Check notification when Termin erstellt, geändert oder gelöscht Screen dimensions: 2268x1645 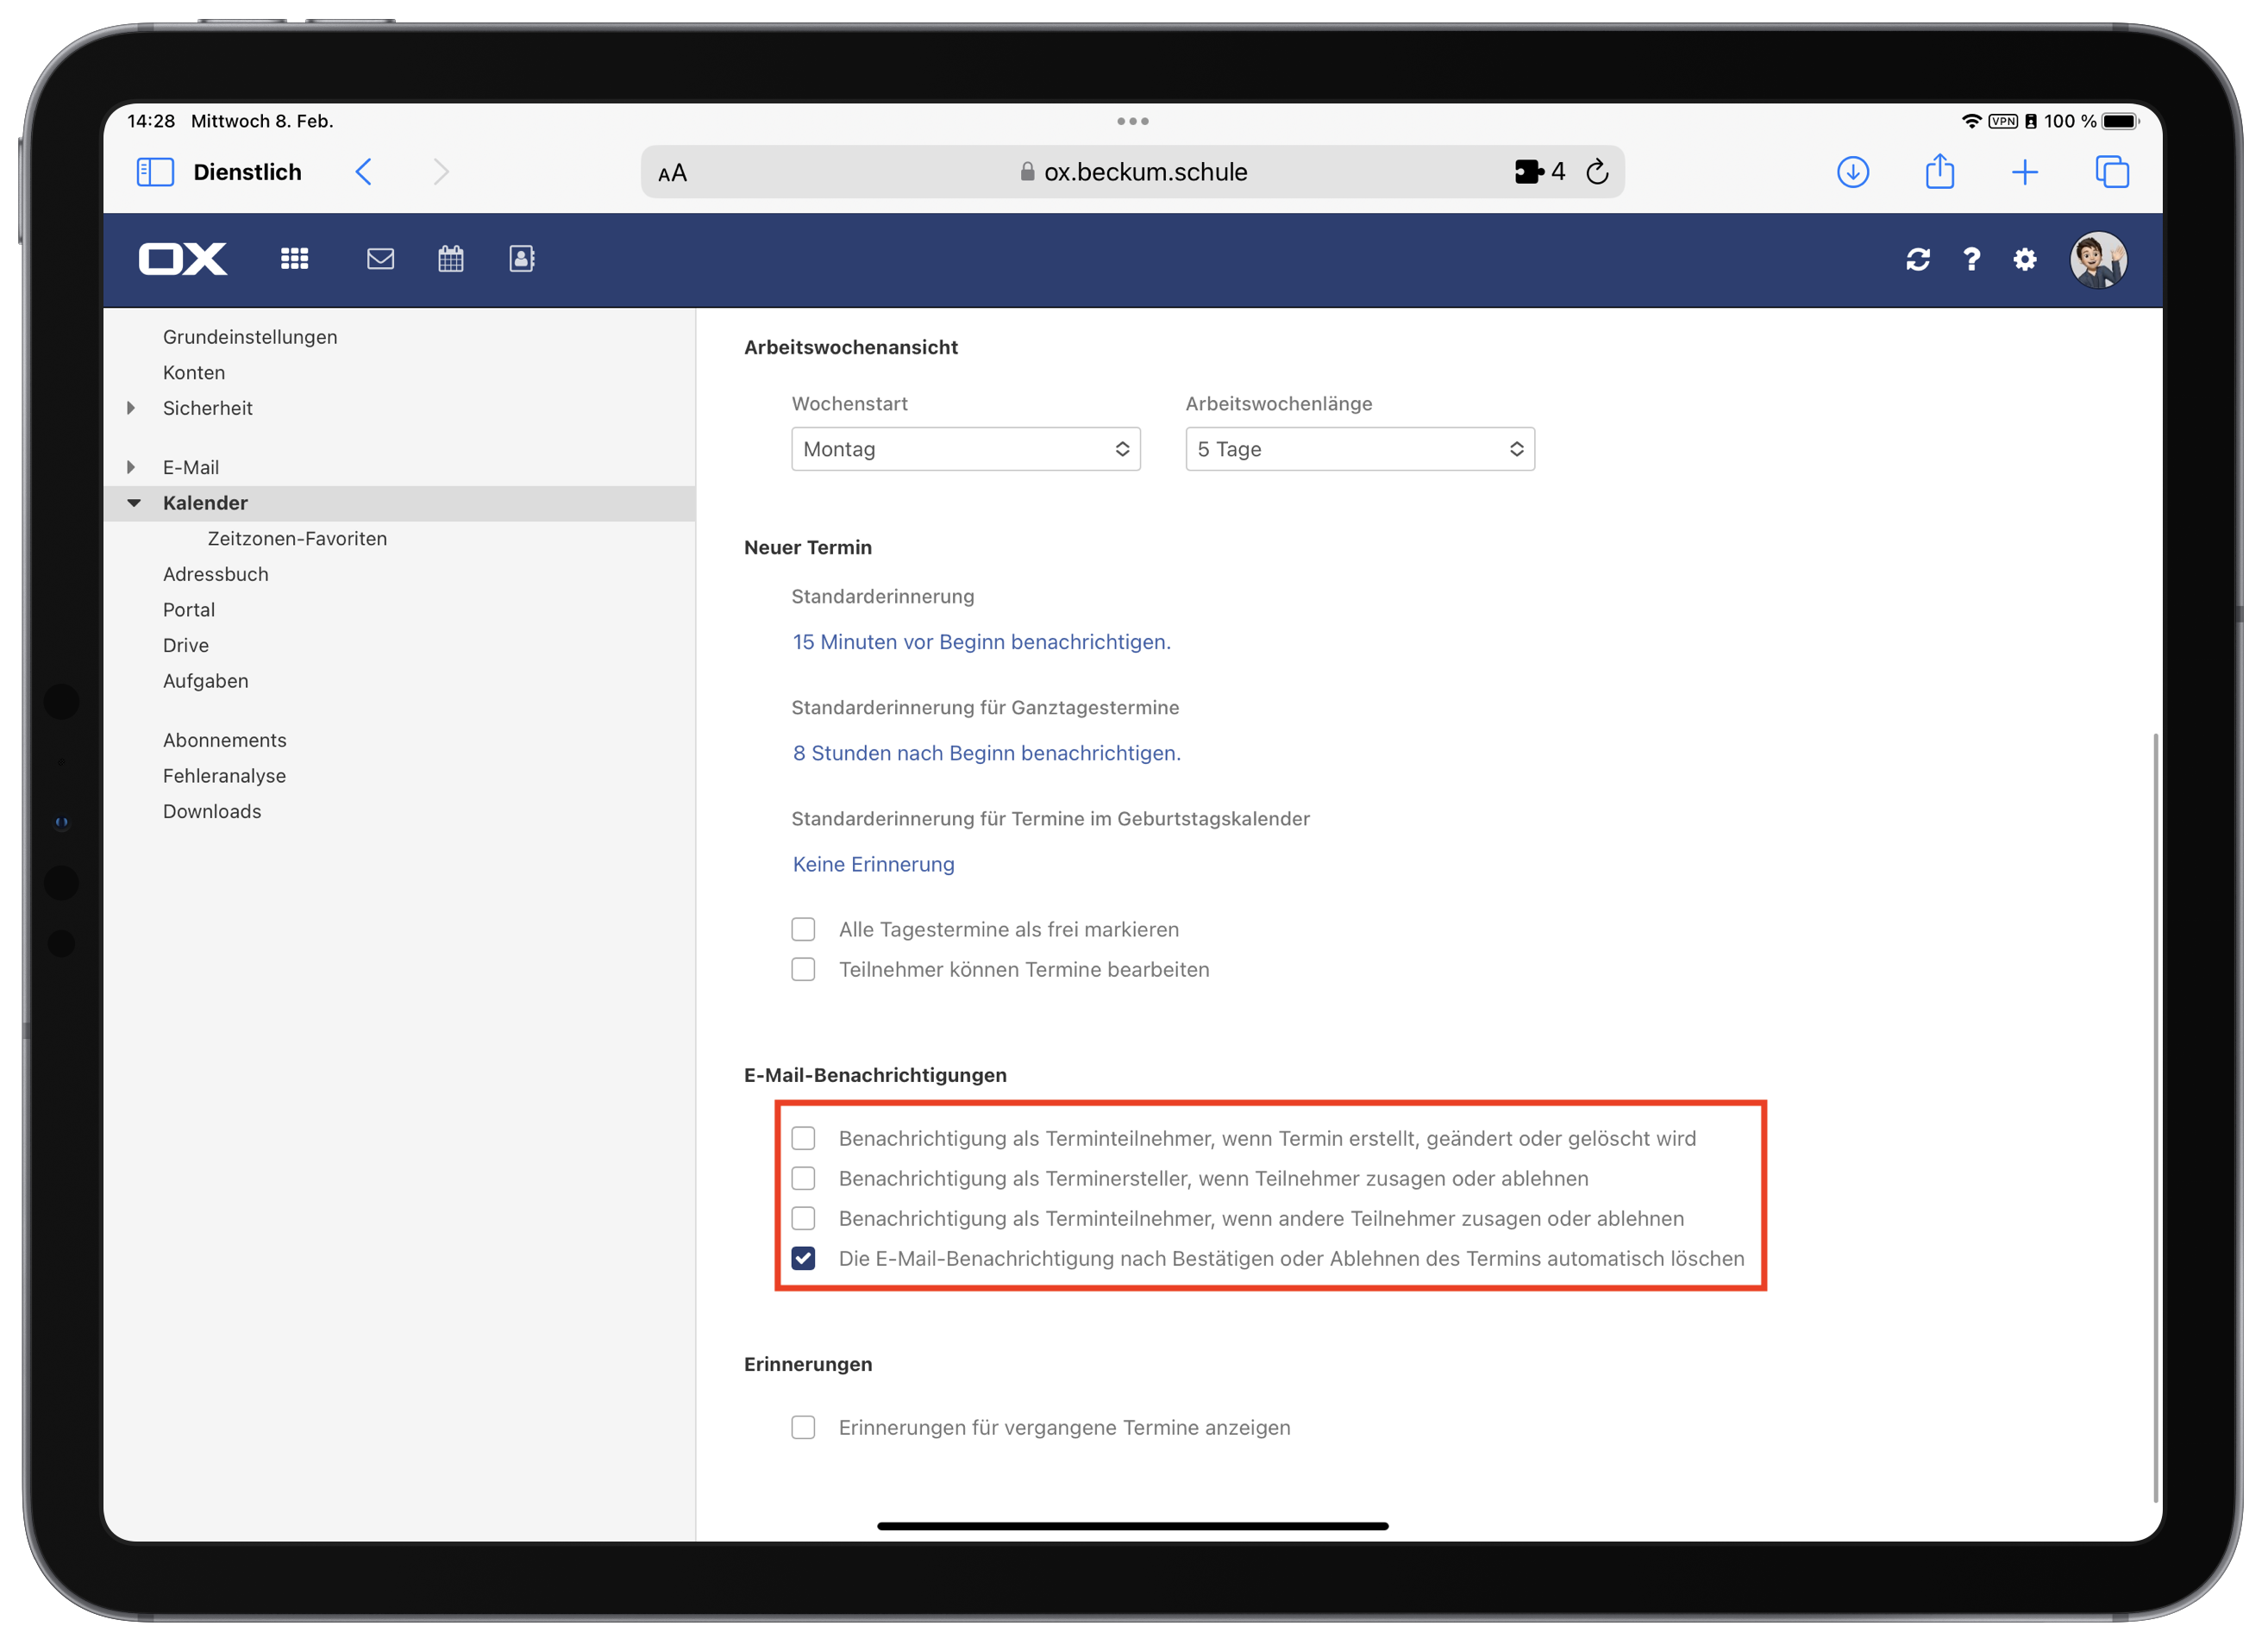(803, 1138)
